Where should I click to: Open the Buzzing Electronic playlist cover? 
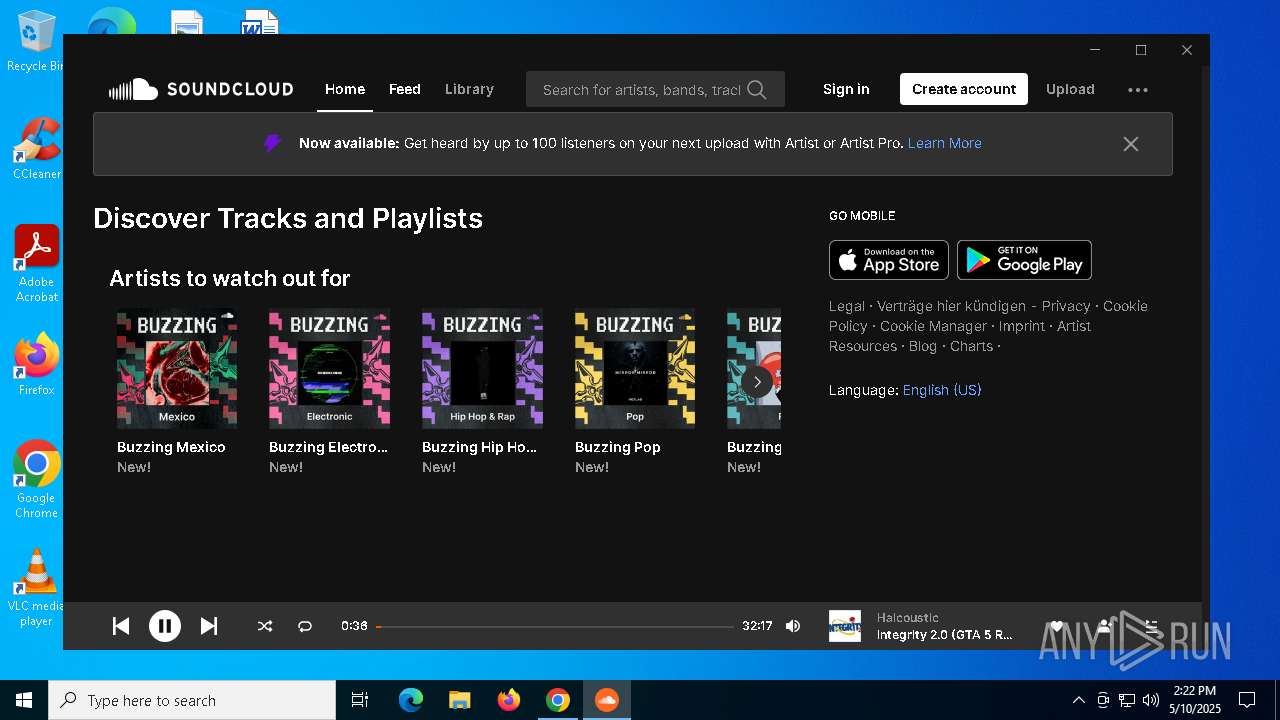[329, 369]
